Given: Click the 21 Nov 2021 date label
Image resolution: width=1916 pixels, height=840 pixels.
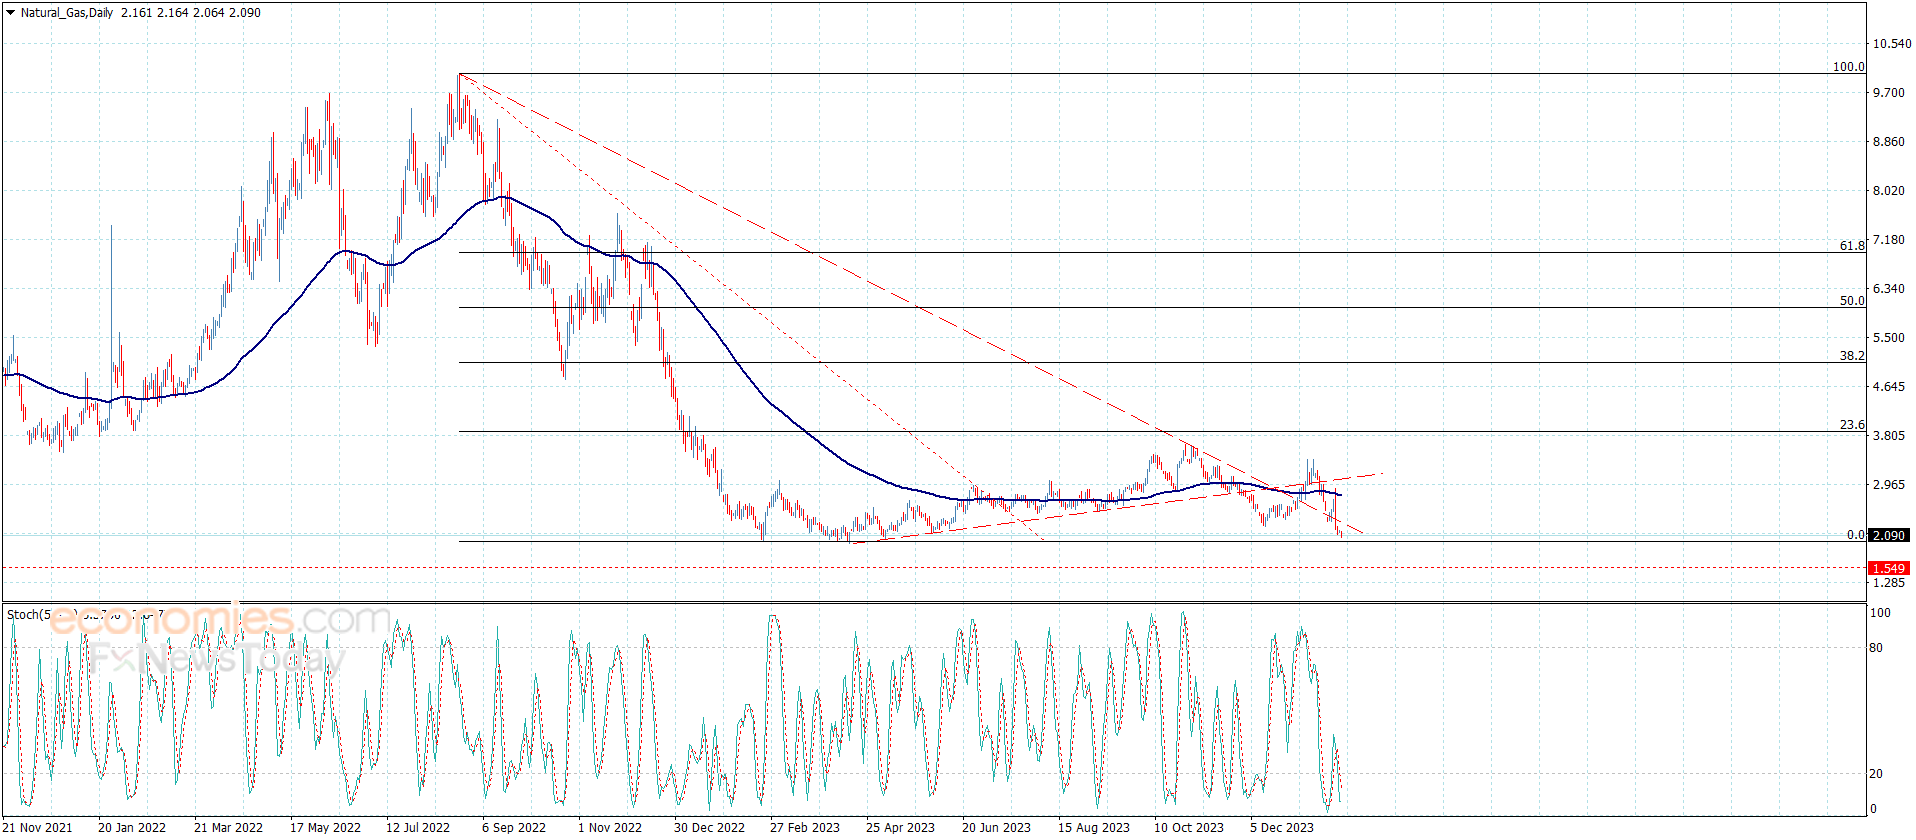Looking at the screenshot, I should click(x=38, y=827).
